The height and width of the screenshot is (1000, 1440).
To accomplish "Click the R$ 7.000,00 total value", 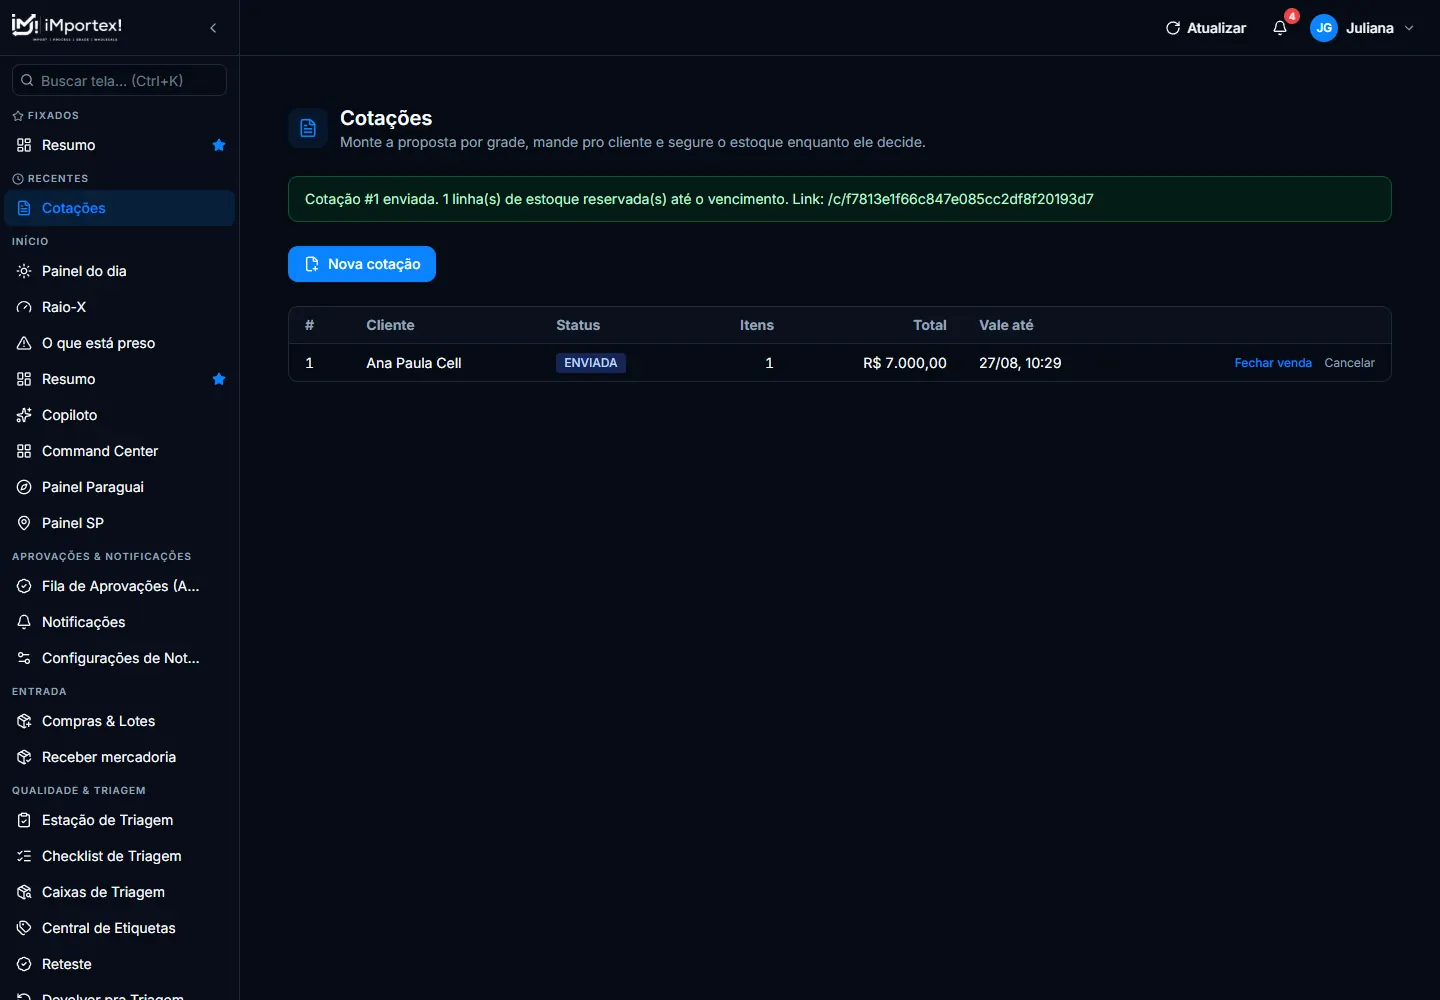I will [x=905, y=363].
